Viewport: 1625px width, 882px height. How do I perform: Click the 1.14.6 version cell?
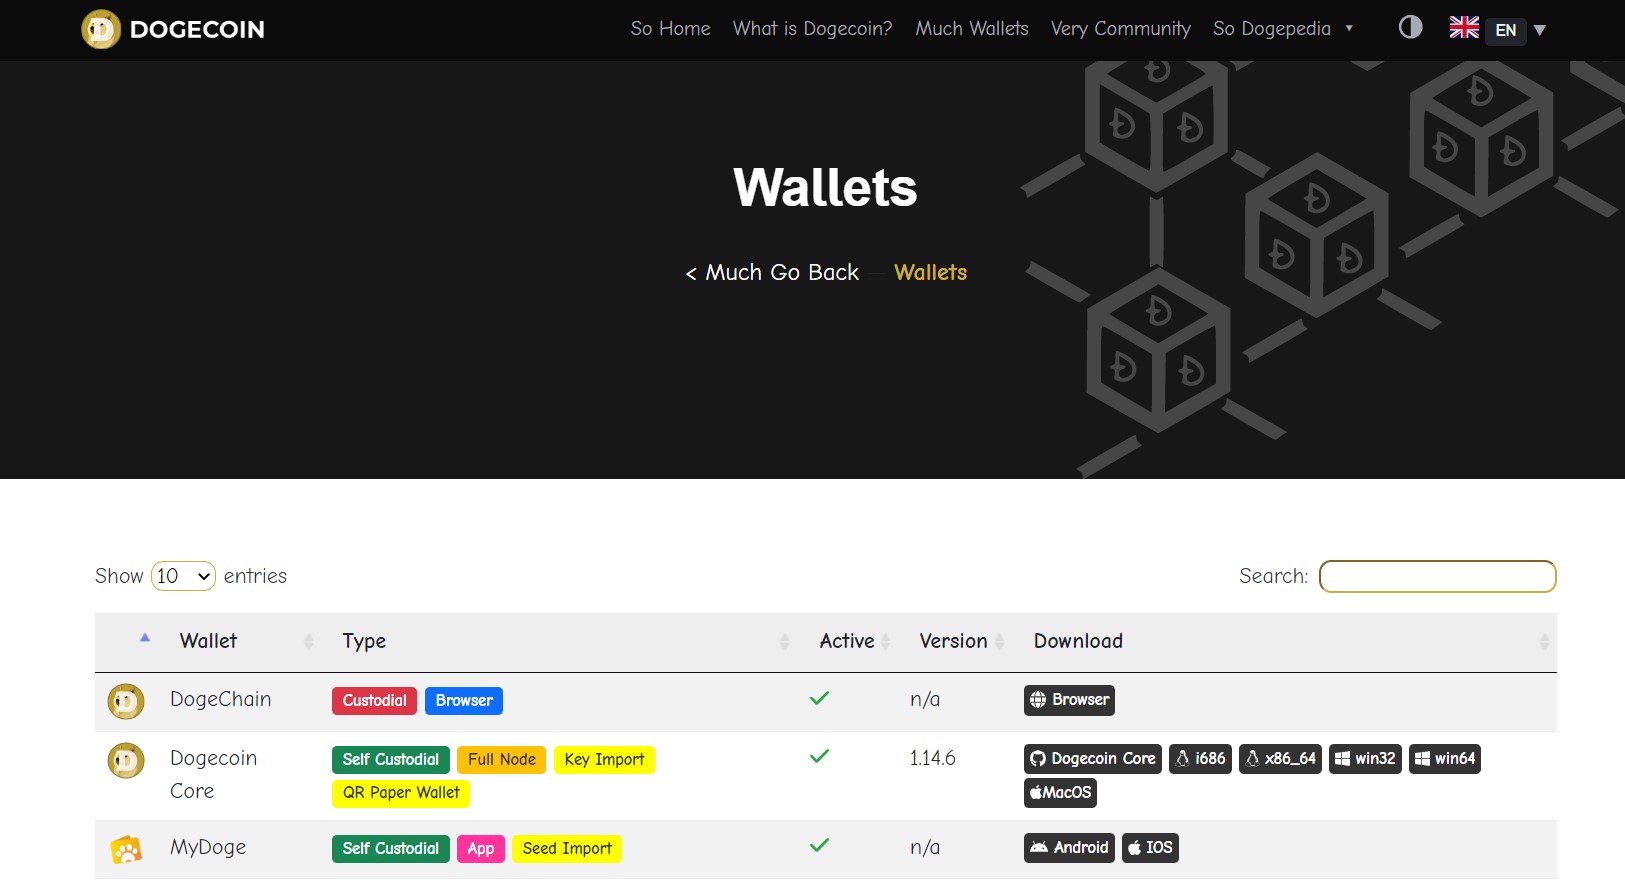point(932,758)
